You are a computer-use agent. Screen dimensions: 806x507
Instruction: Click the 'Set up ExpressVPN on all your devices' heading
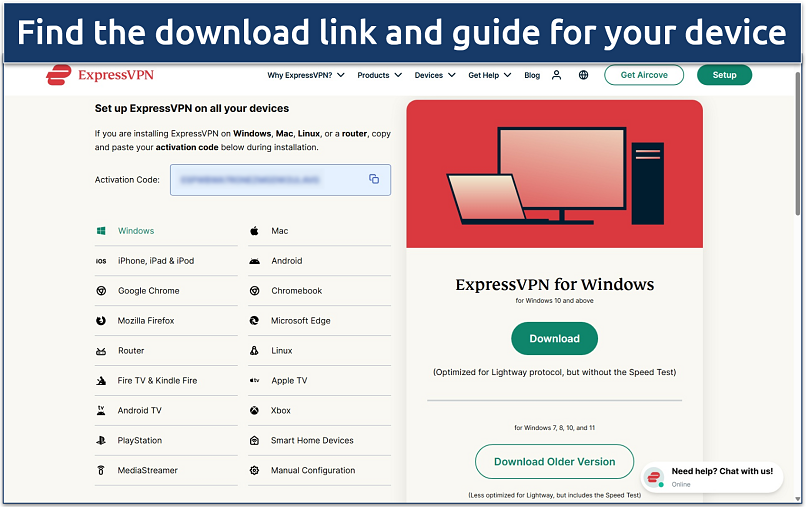tap(192, 108)
